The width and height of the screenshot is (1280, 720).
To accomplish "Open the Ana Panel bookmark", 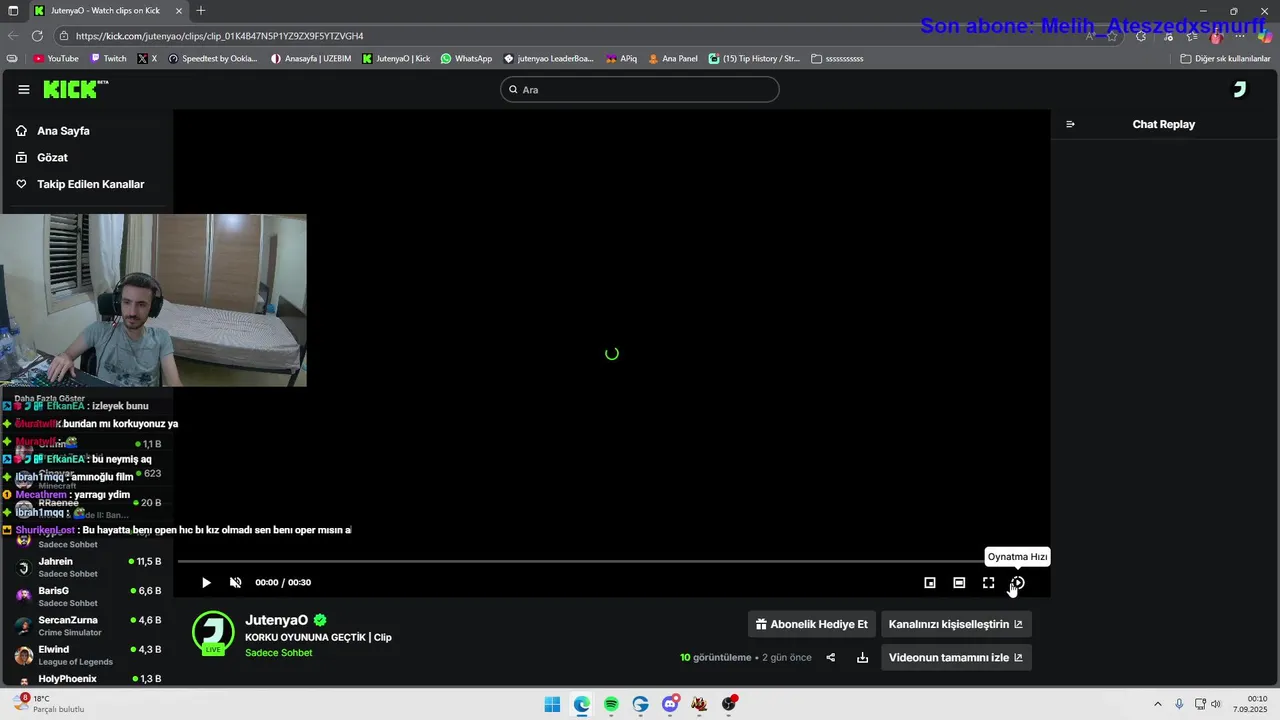I will [x=673, y=59].
